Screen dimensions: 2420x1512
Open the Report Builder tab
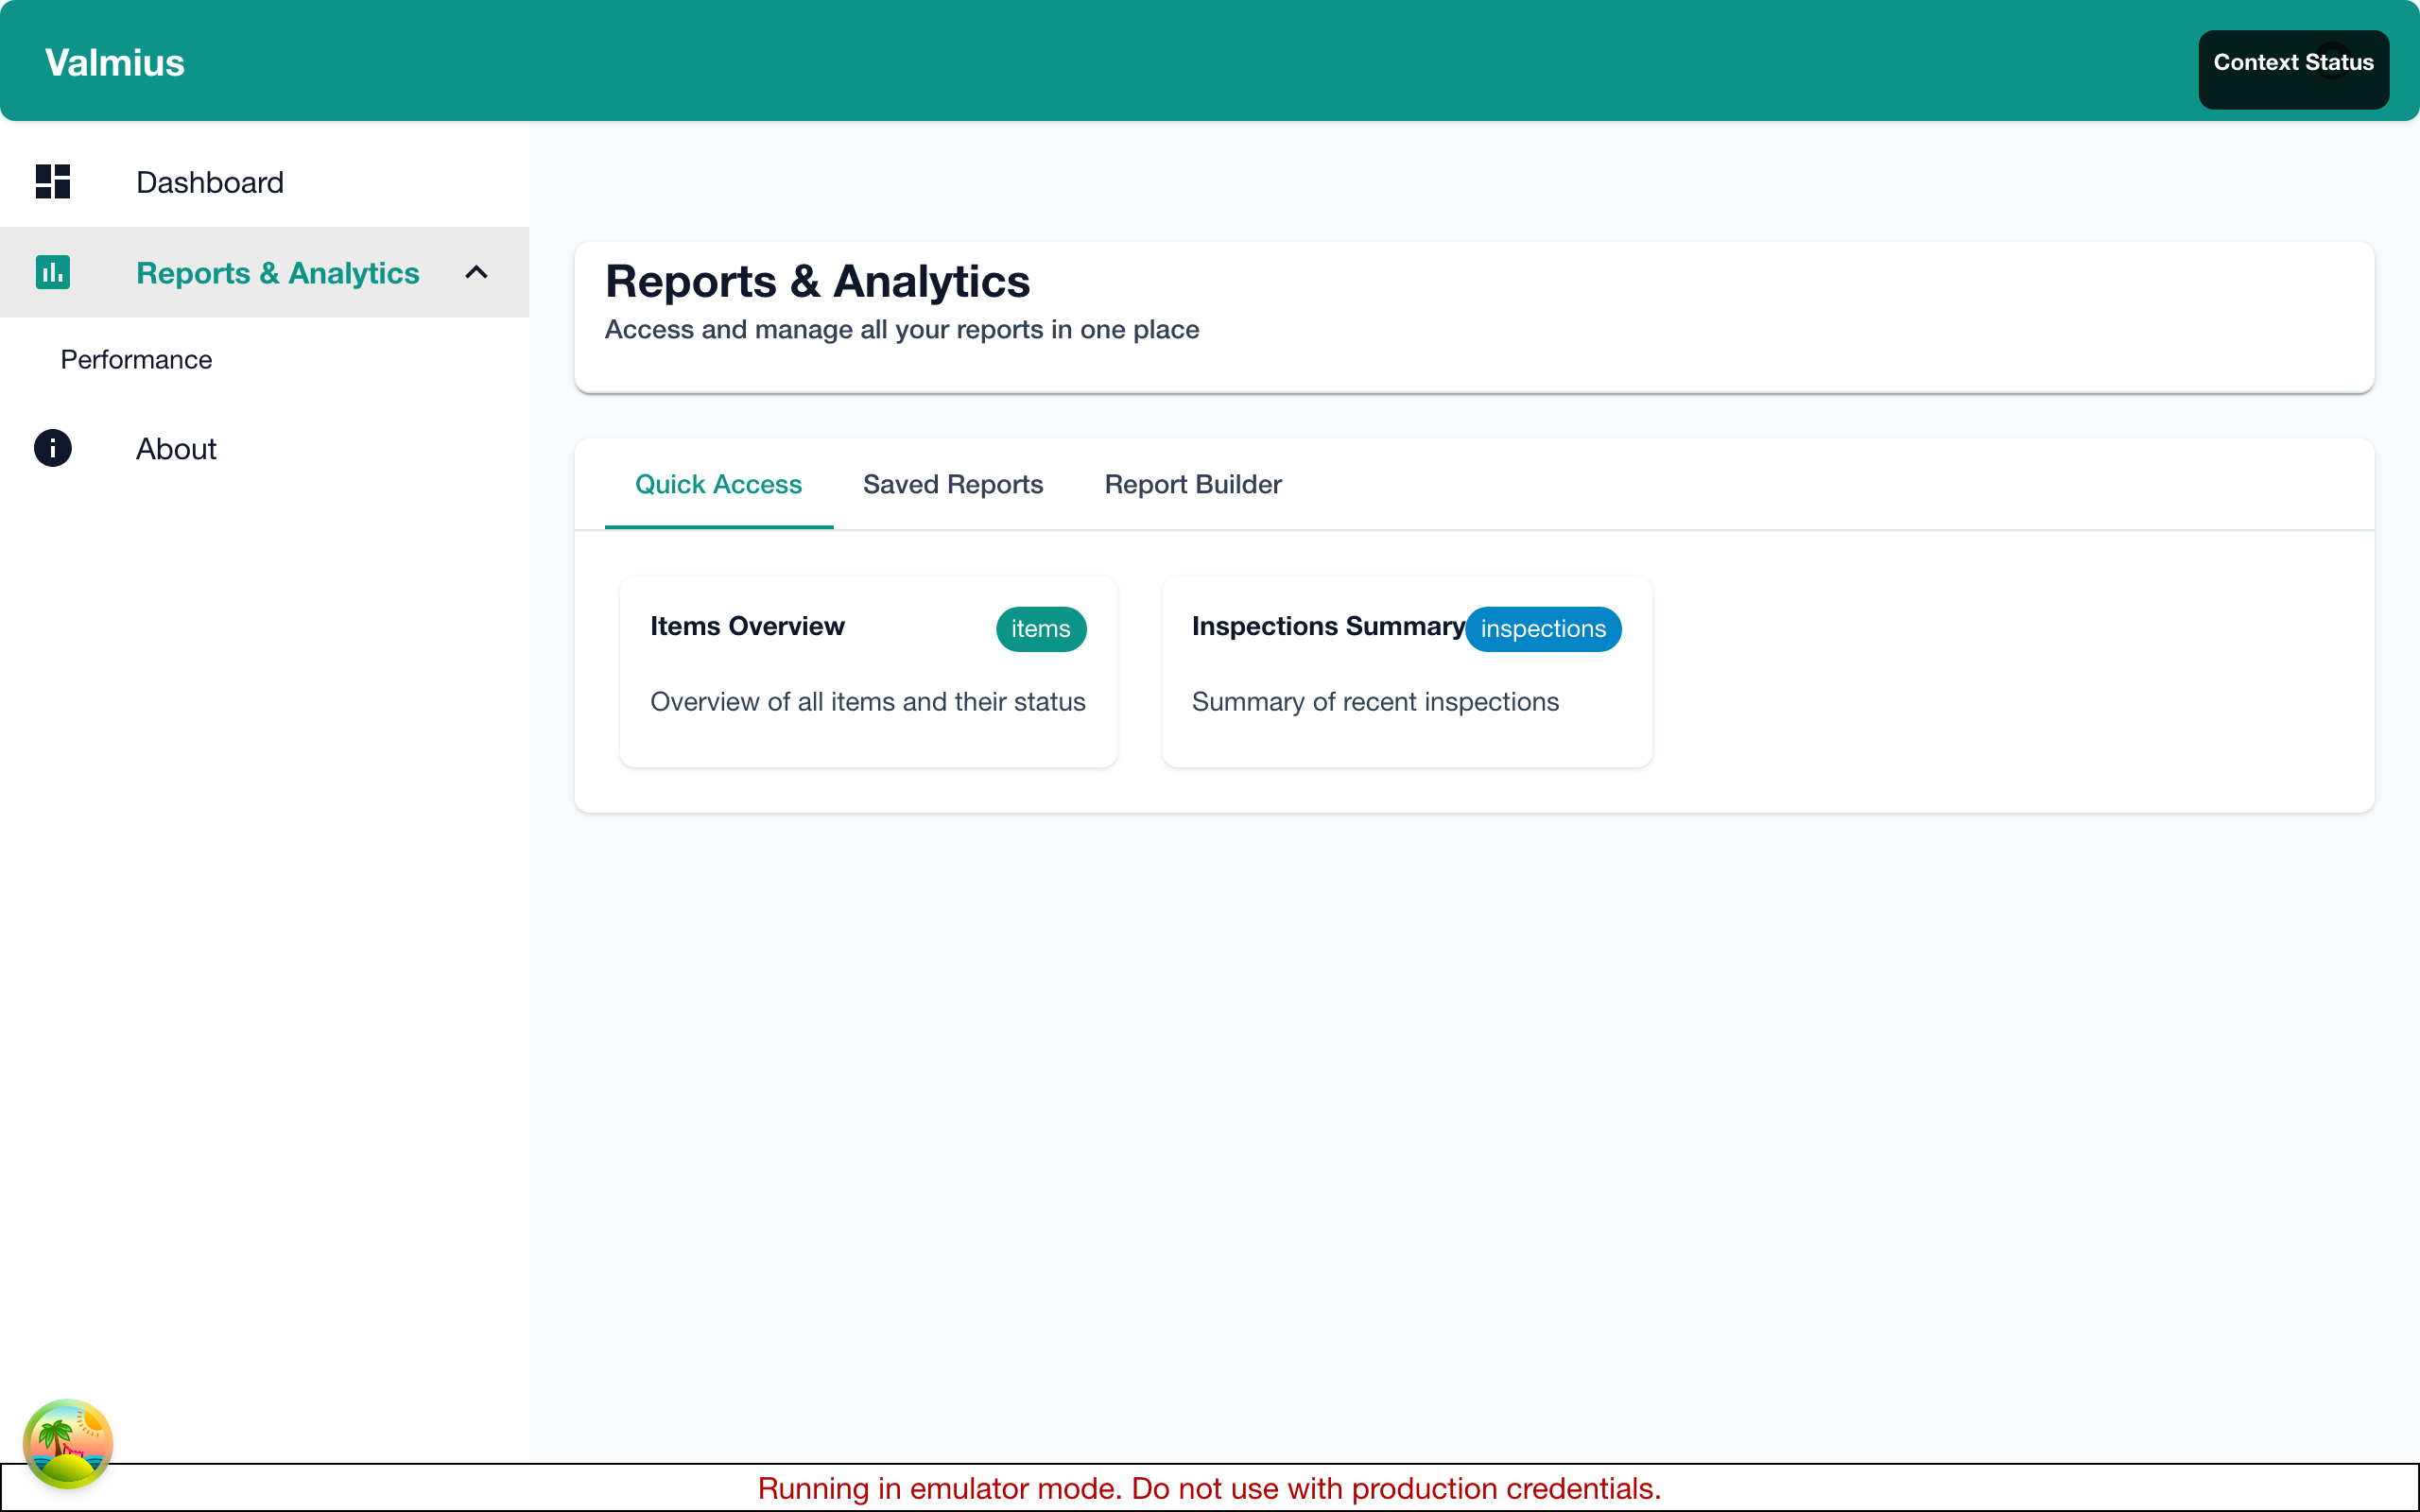click(1192, 484)
